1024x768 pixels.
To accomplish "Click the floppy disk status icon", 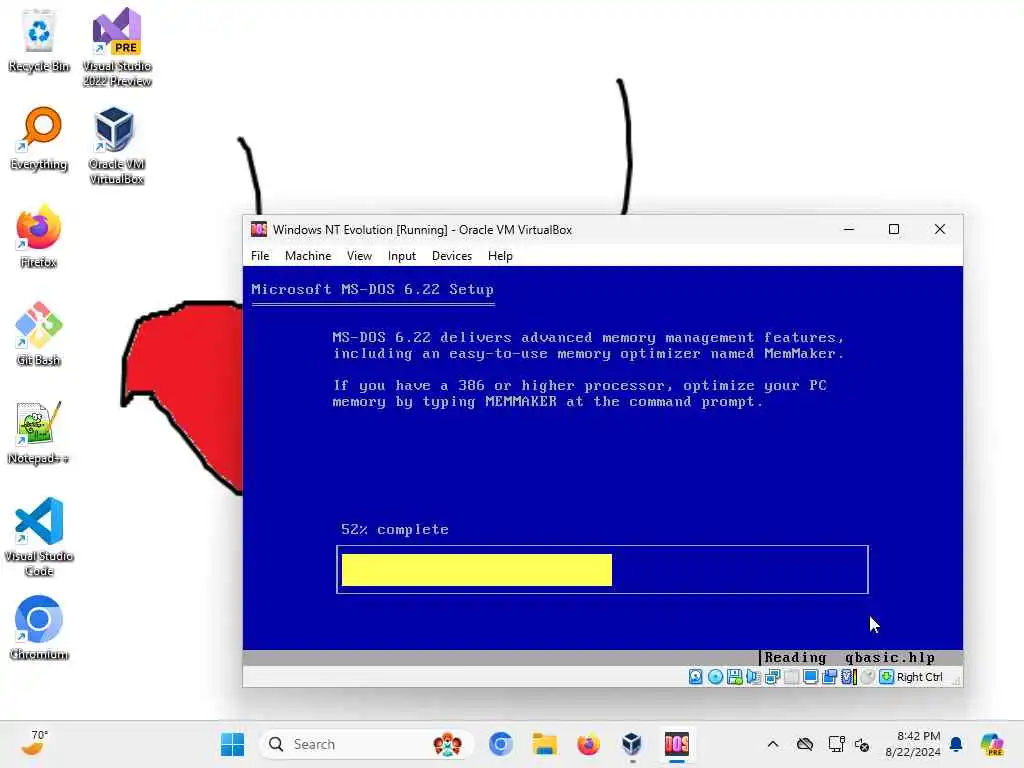I will tap(734, 677).
